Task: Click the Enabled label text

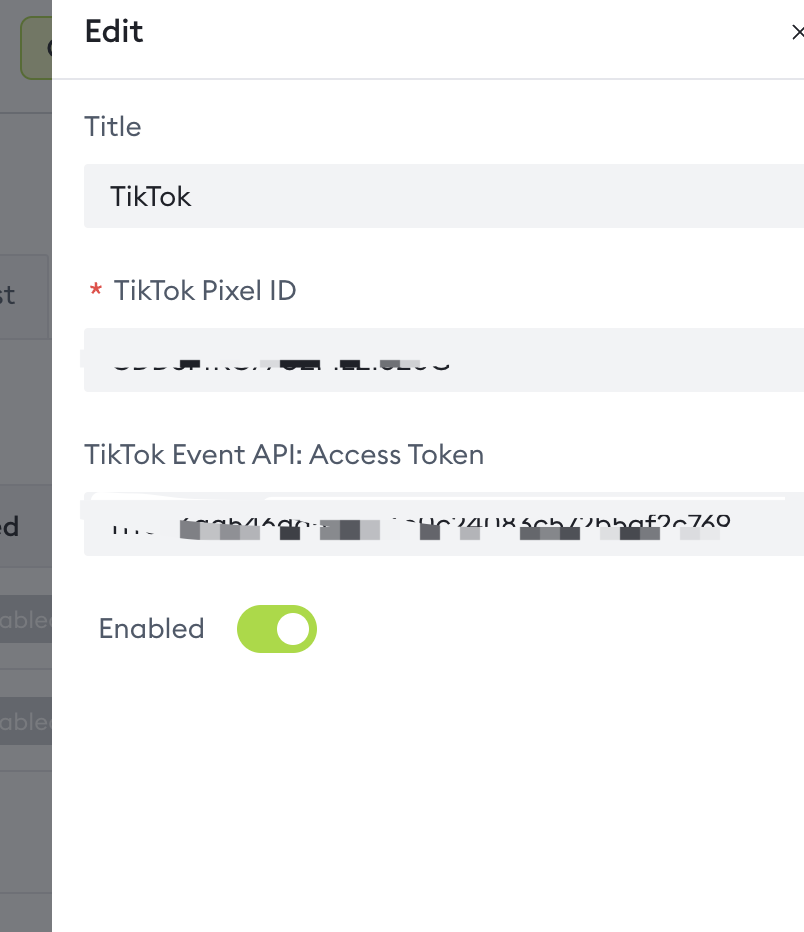Action: [151, 628]
